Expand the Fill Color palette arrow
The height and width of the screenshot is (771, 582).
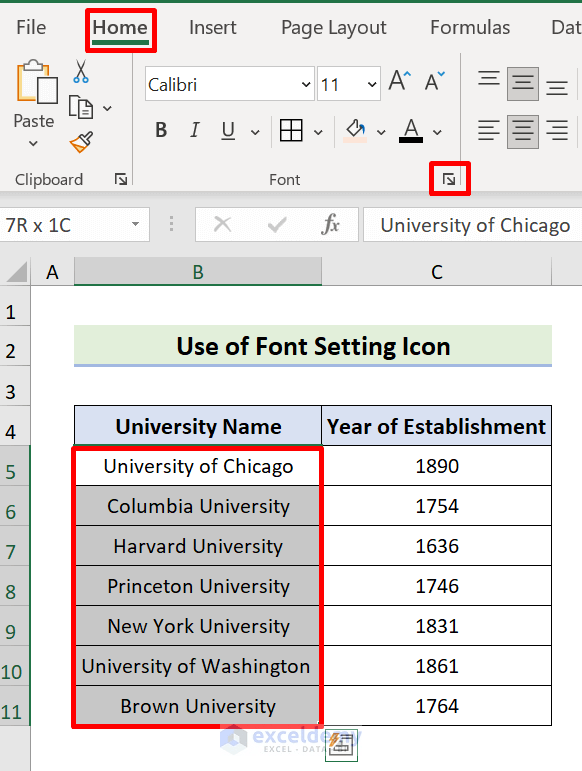pos(381,132)
